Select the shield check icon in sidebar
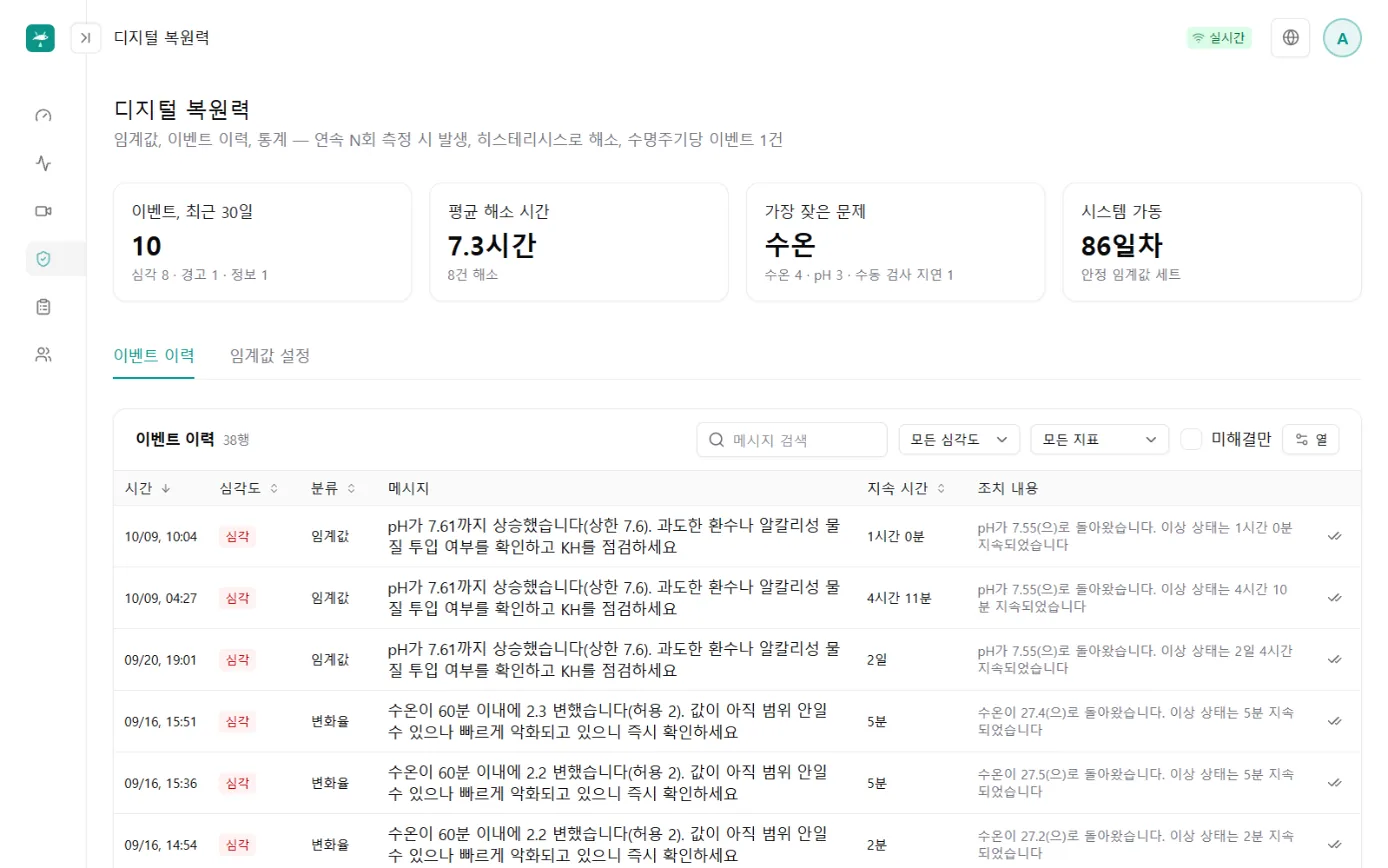The height and width of the screenshot is (868, 1388). click(x=43, y=259)
